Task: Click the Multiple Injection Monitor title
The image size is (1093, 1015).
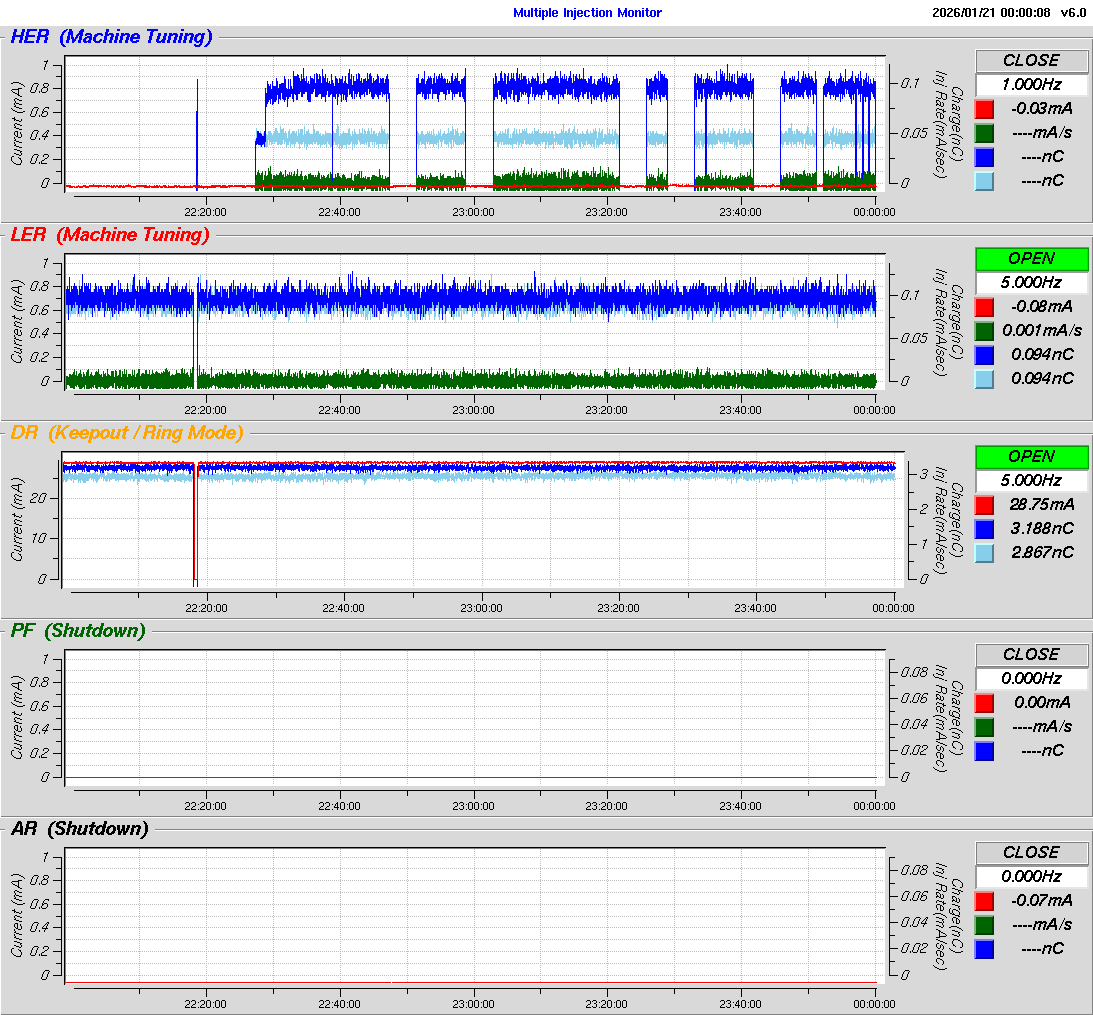Action: pyautogui.click(x=587, y=13)
